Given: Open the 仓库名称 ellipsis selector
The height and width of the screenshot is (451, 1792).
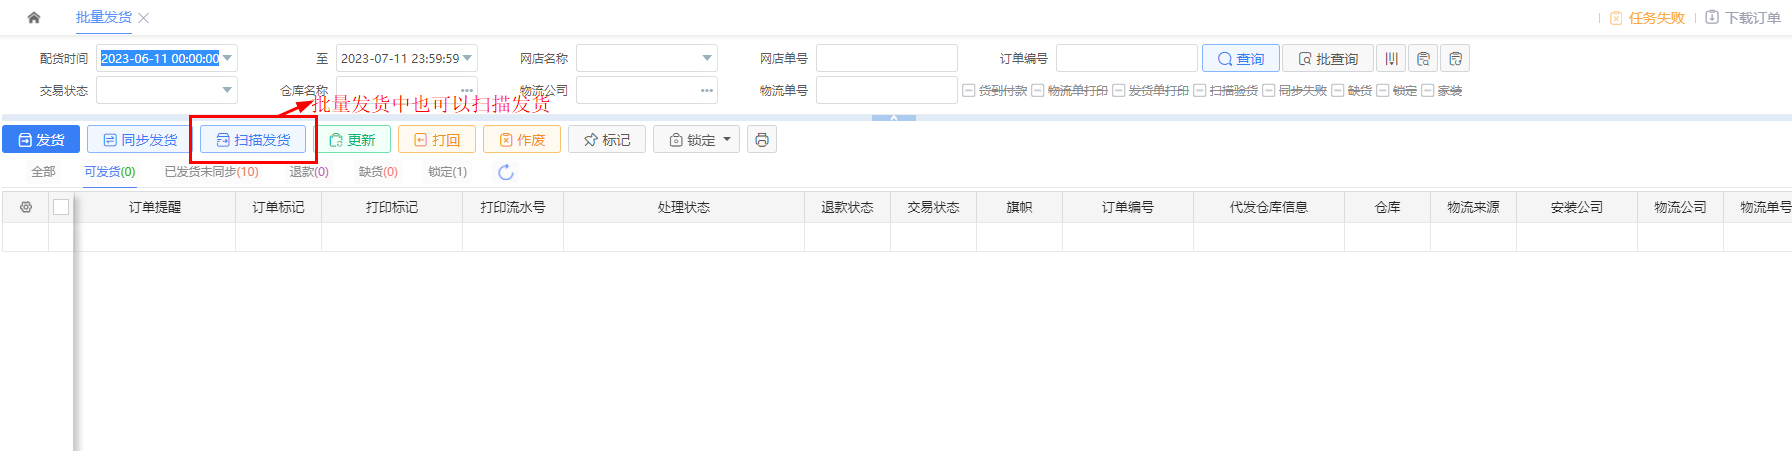Looking at the screenshot, I should click(467, 91).
